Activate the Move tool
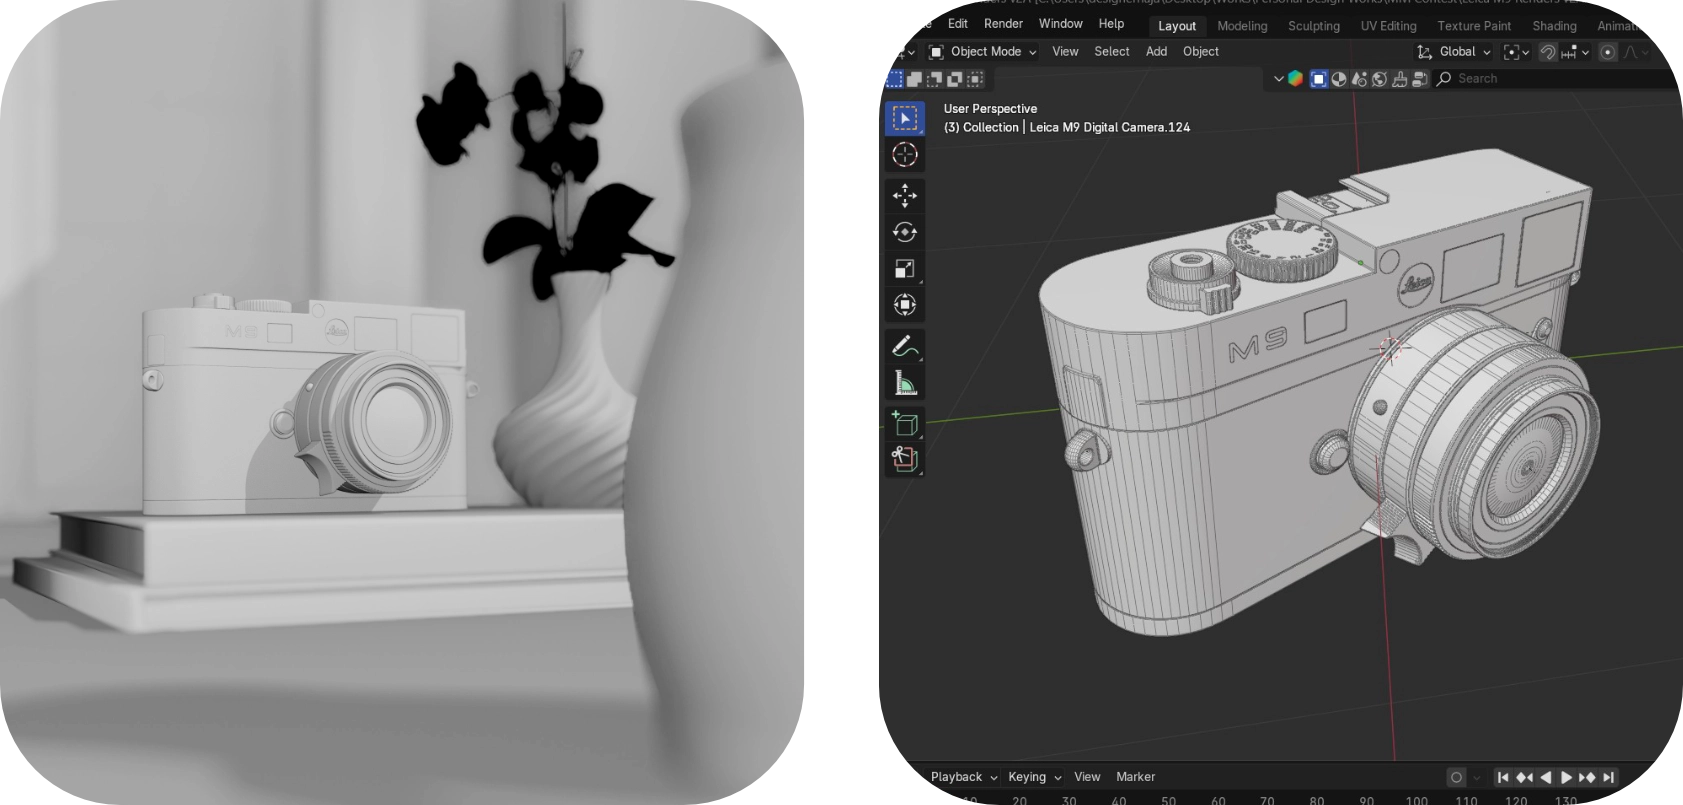1683x805 pixels. (905, 195)
